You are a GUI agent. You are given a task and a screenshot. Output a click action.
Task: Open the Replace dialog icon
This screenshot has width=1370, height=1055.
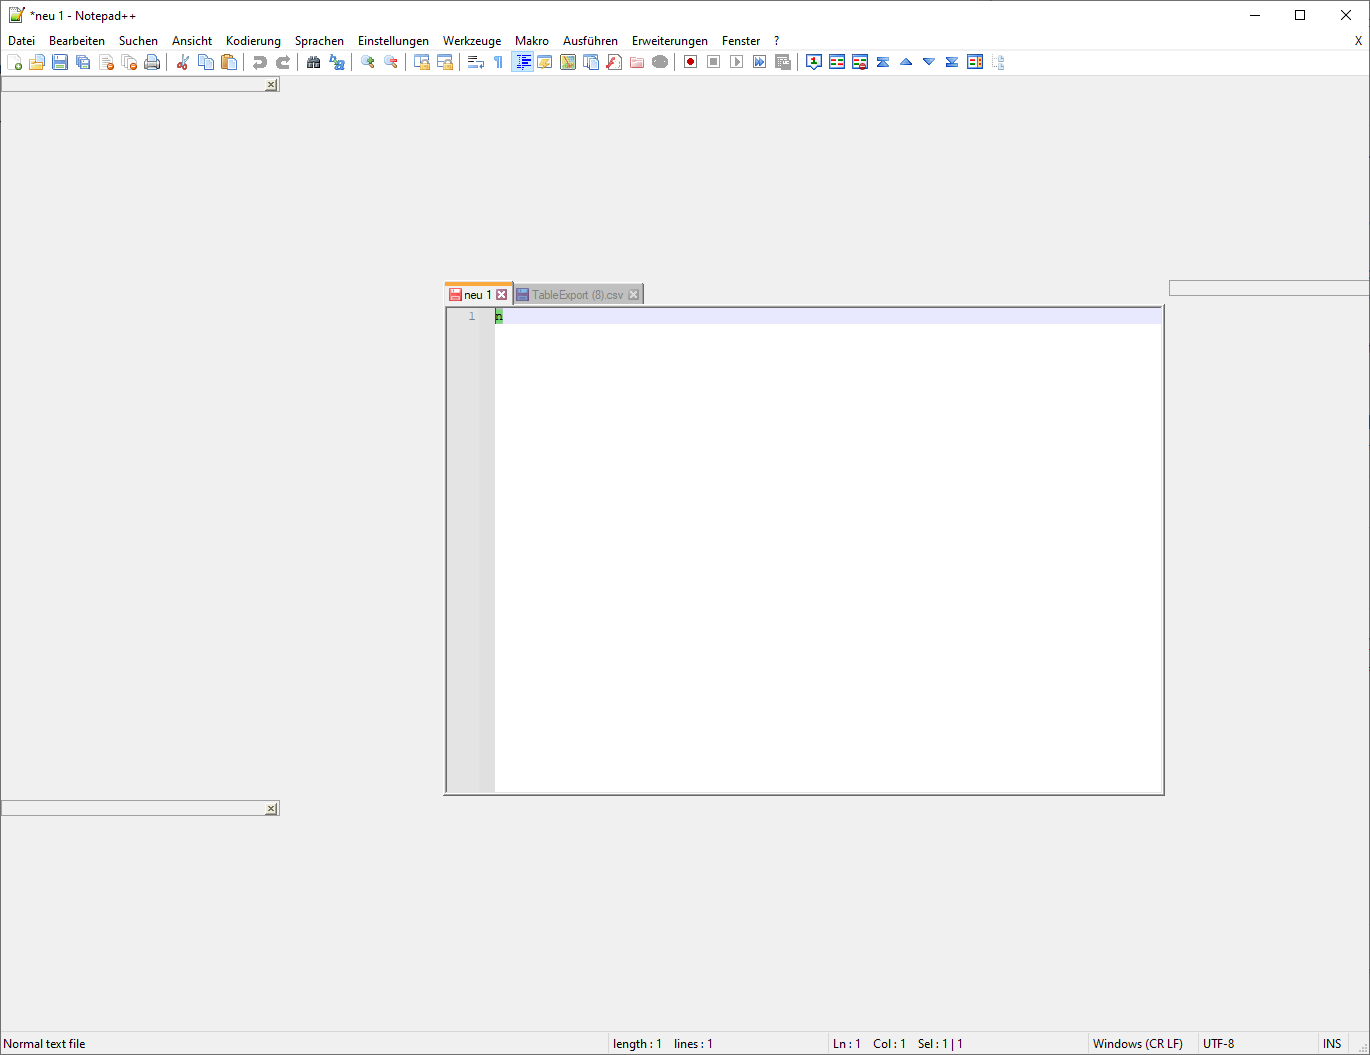[x=337, y=62]
